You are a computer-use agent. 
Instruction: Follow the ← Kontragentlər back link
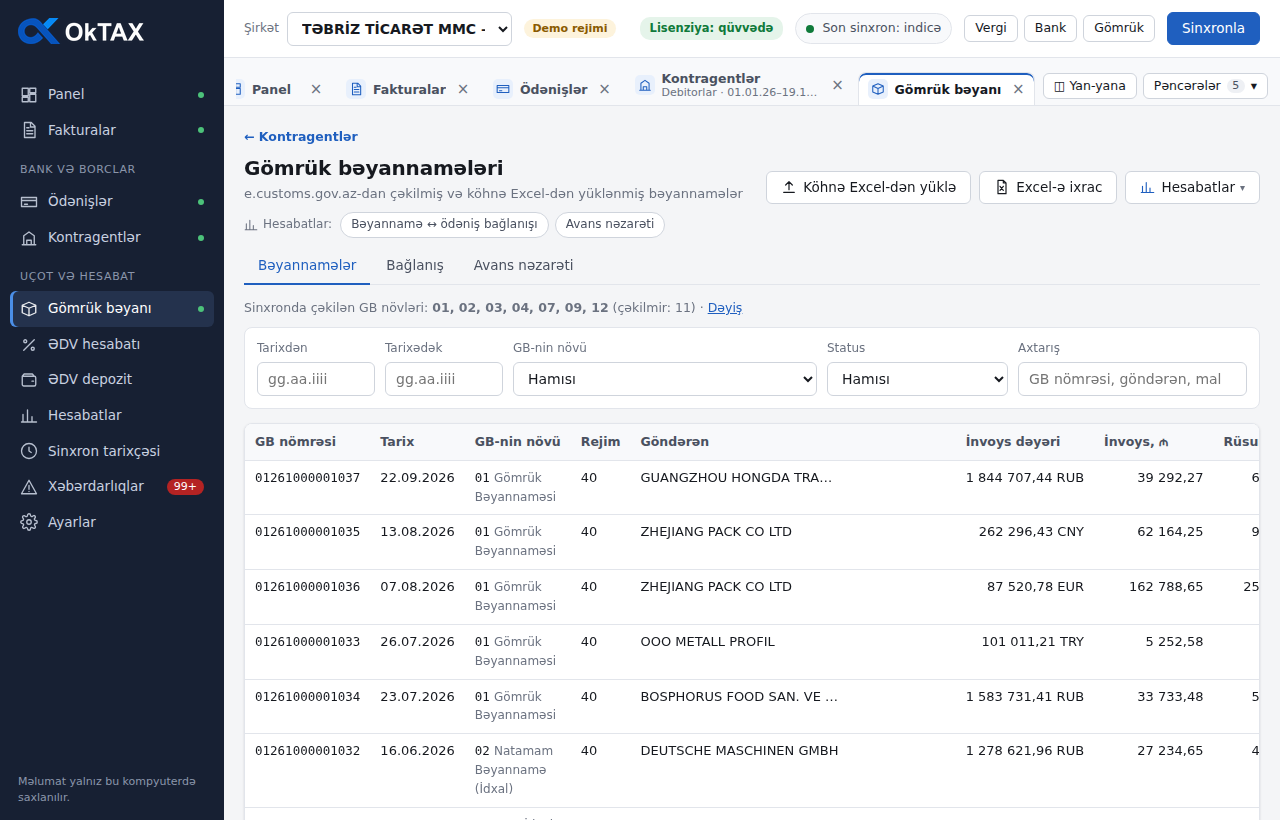pyautogui.click(x=301, y=137)
